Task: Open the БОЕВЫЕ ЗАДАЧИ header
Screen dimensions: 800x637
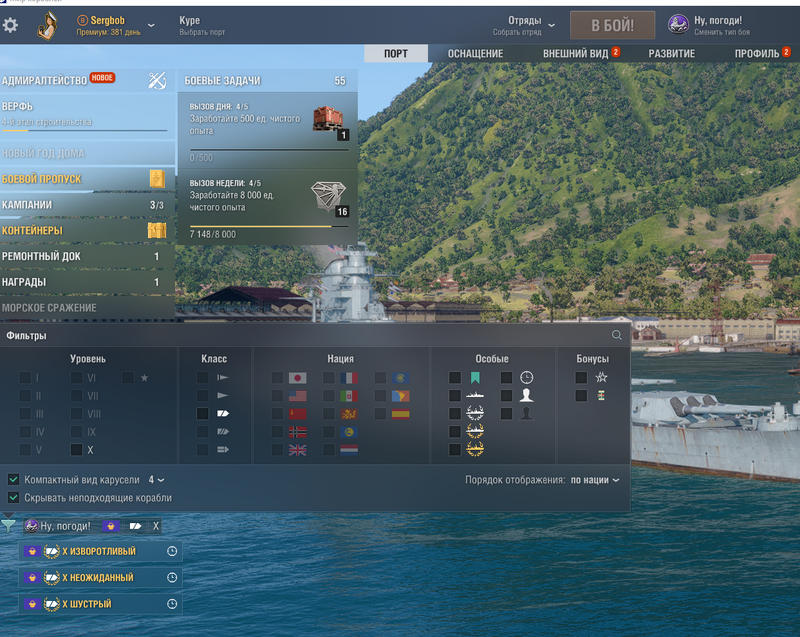Action: [267, 81]
